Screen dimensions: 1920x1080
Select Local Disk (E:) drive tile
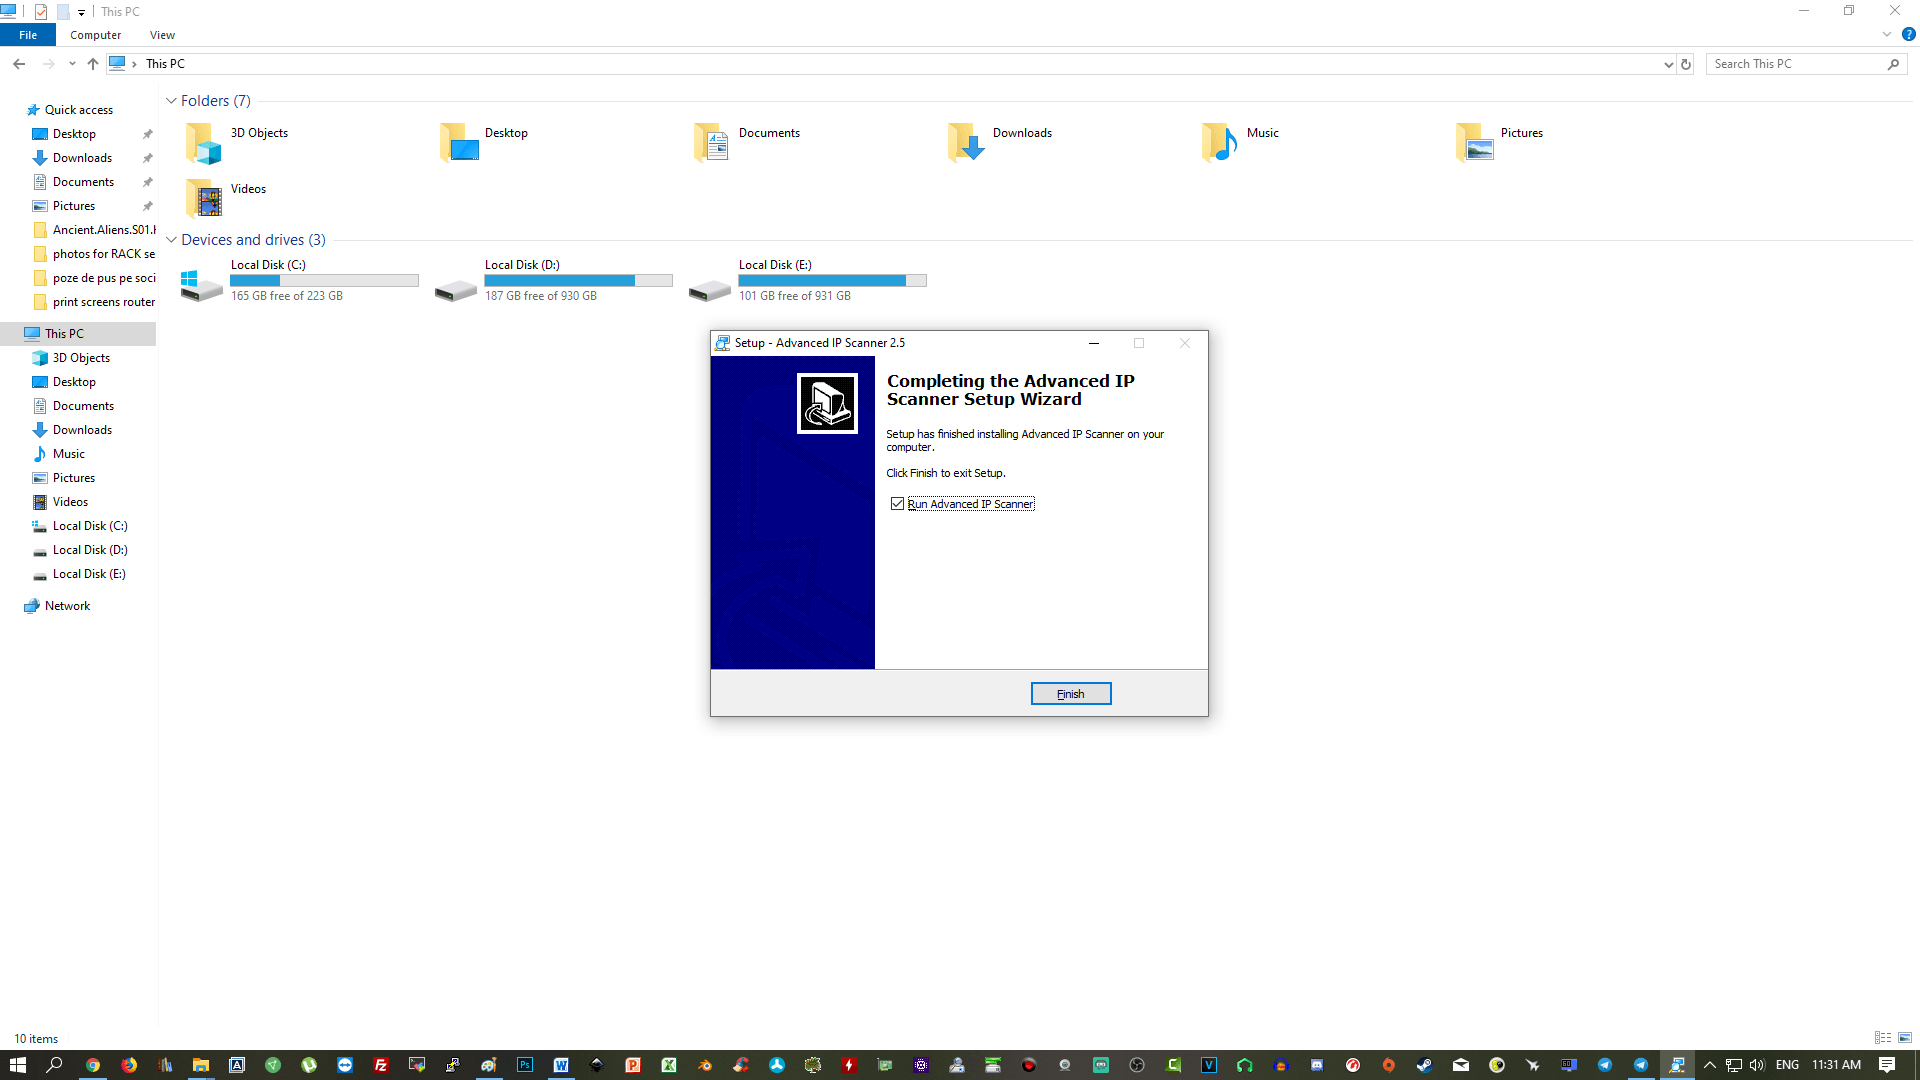click(808, 281)
